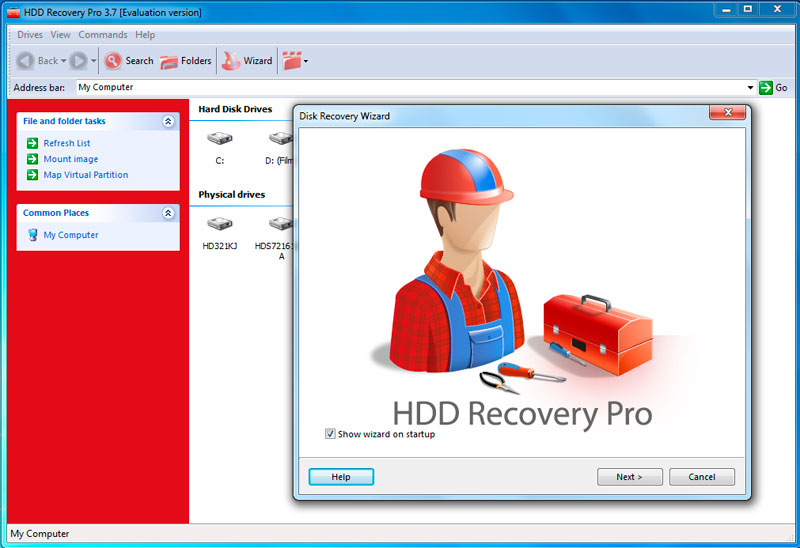
Task: Click into the Address bar field
Action: 411,87
